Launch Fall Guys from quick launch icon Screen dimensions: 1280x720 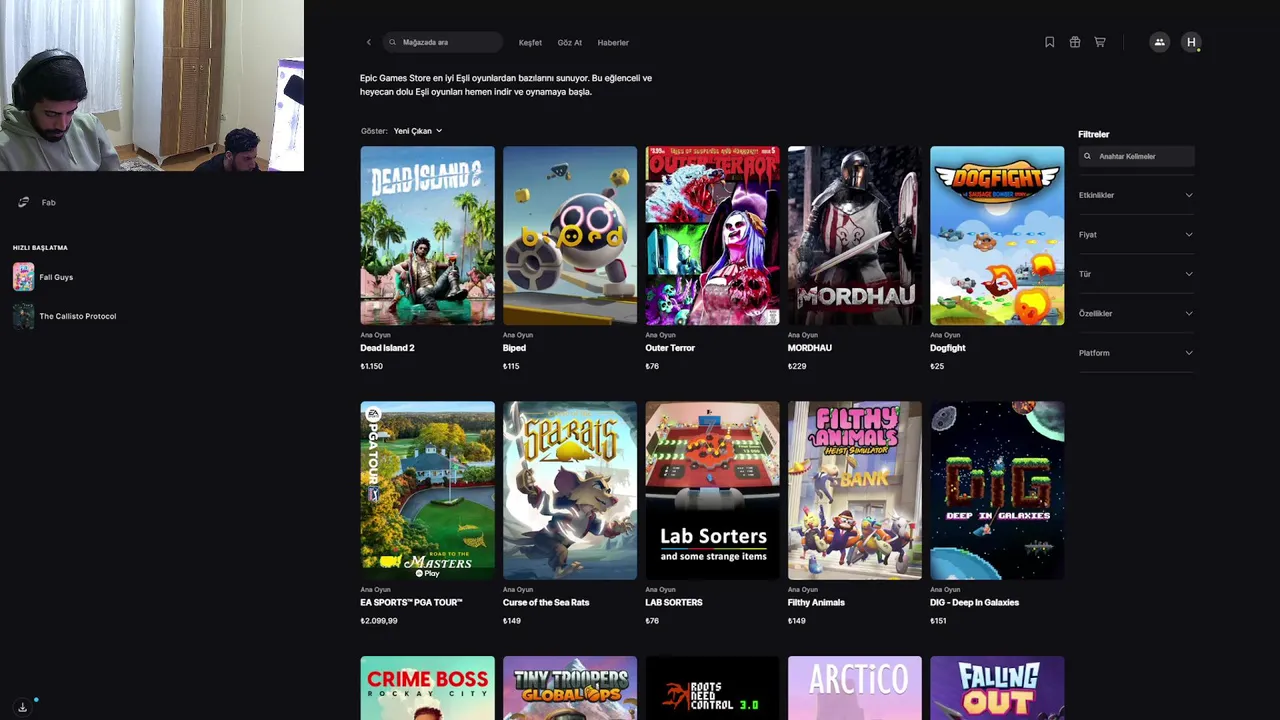coord(23,277)
